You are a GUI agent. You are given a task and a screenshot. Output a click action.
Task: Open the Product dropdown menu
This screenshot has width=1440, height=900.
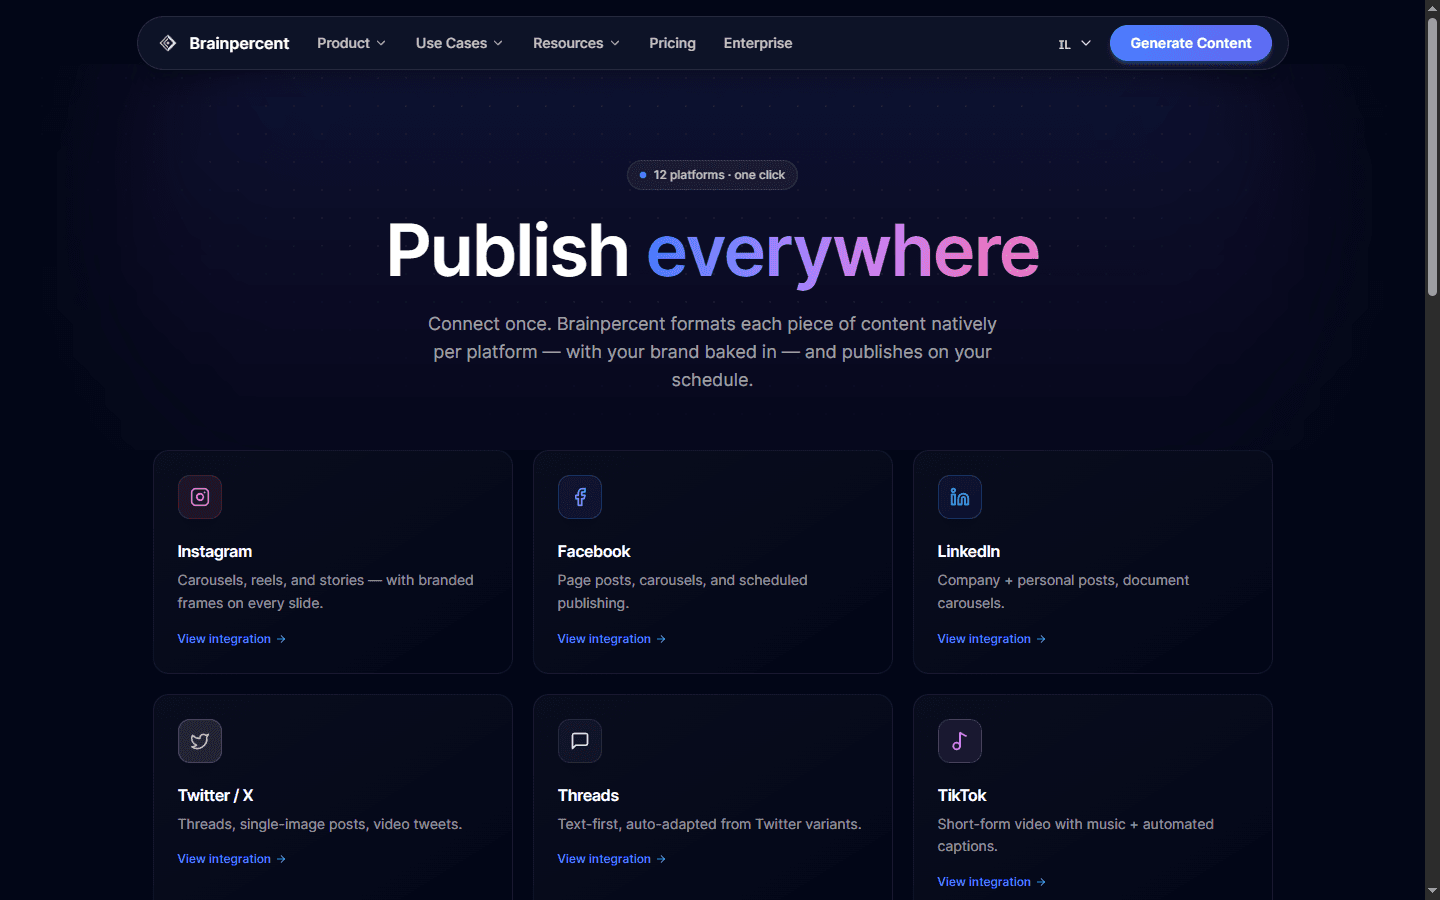click(x=351, y=43)
